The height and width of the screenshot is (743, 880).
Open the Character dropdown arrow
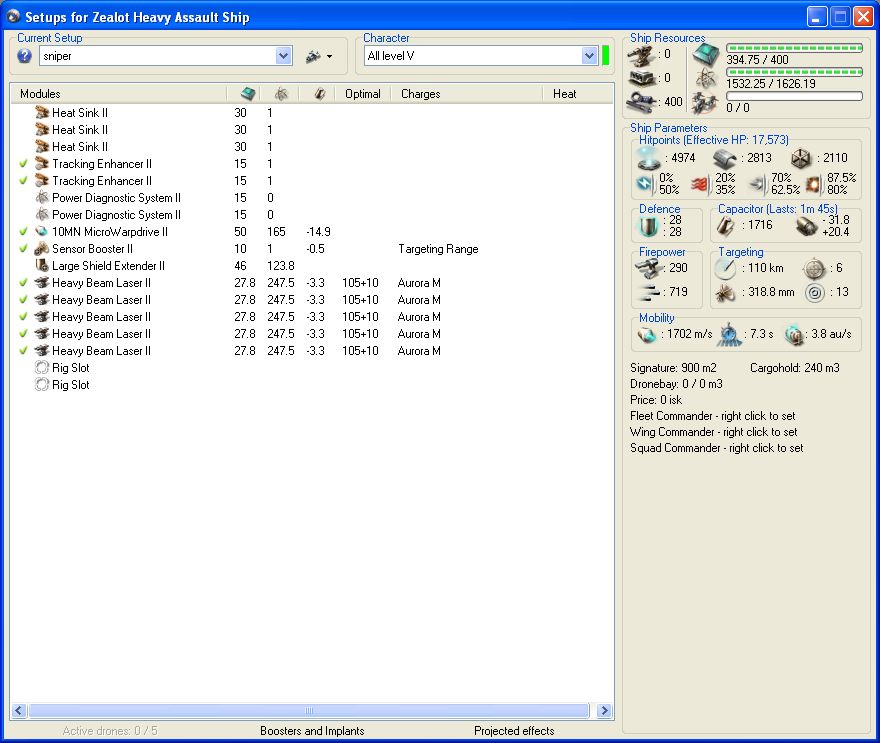(x=589, y=56)
